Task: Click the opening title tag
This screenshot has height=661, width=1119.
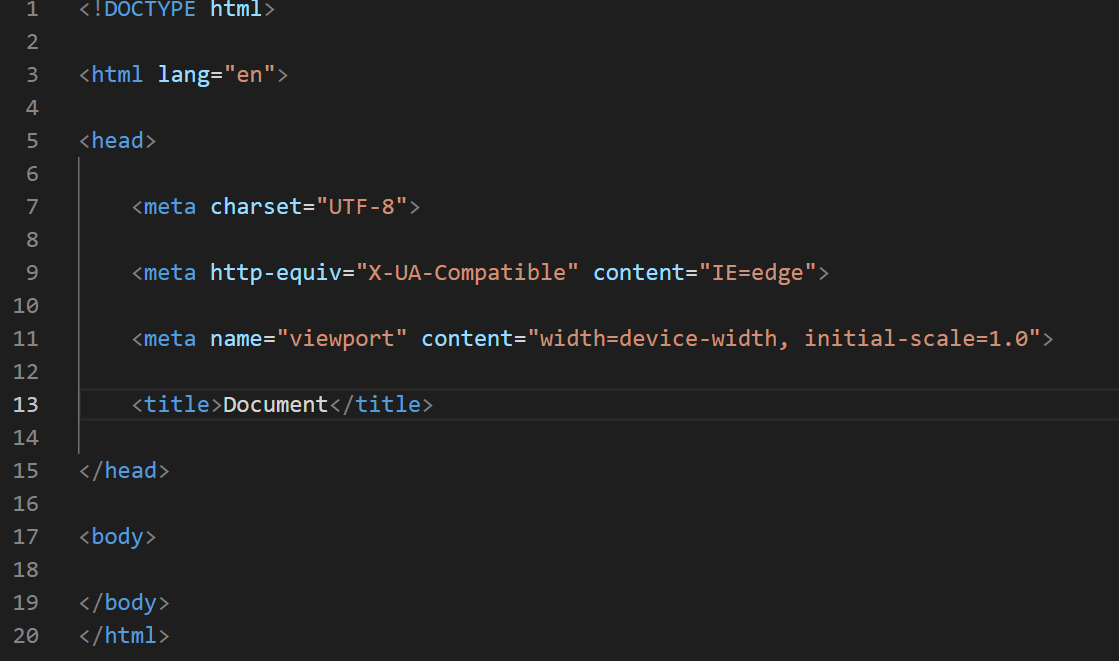Action: [x=177, y=405]
